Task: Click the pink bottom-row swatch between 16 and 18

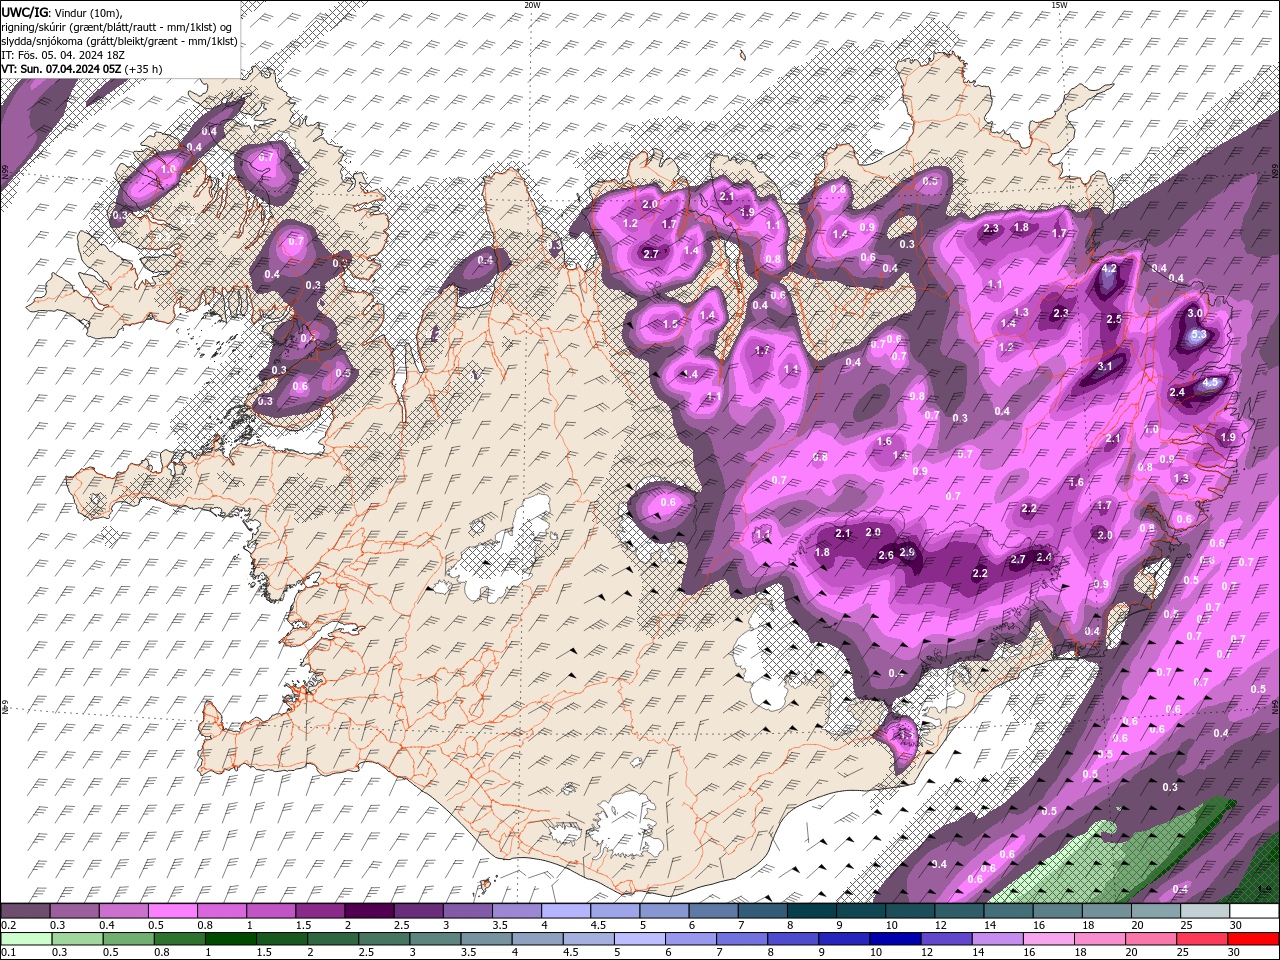Action: coord(1049,939)
